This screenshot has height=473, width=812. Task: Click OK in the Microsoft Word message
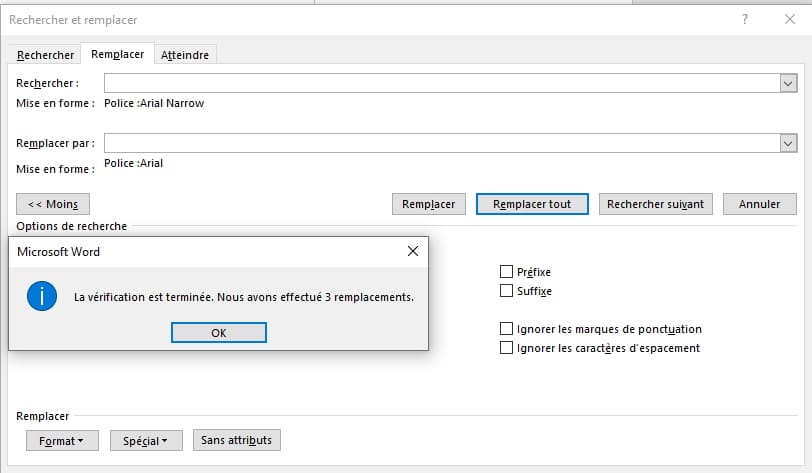218,333
